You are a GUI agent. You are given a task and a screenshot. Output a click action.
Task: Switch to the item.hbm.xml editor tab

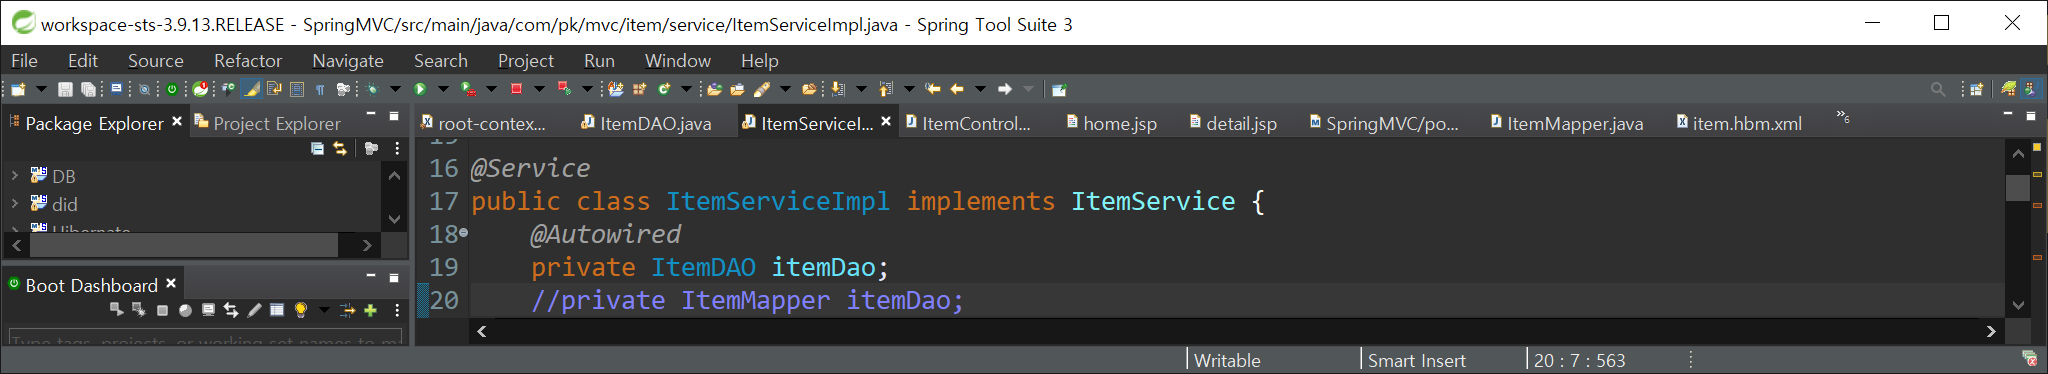coord(1739,123)
